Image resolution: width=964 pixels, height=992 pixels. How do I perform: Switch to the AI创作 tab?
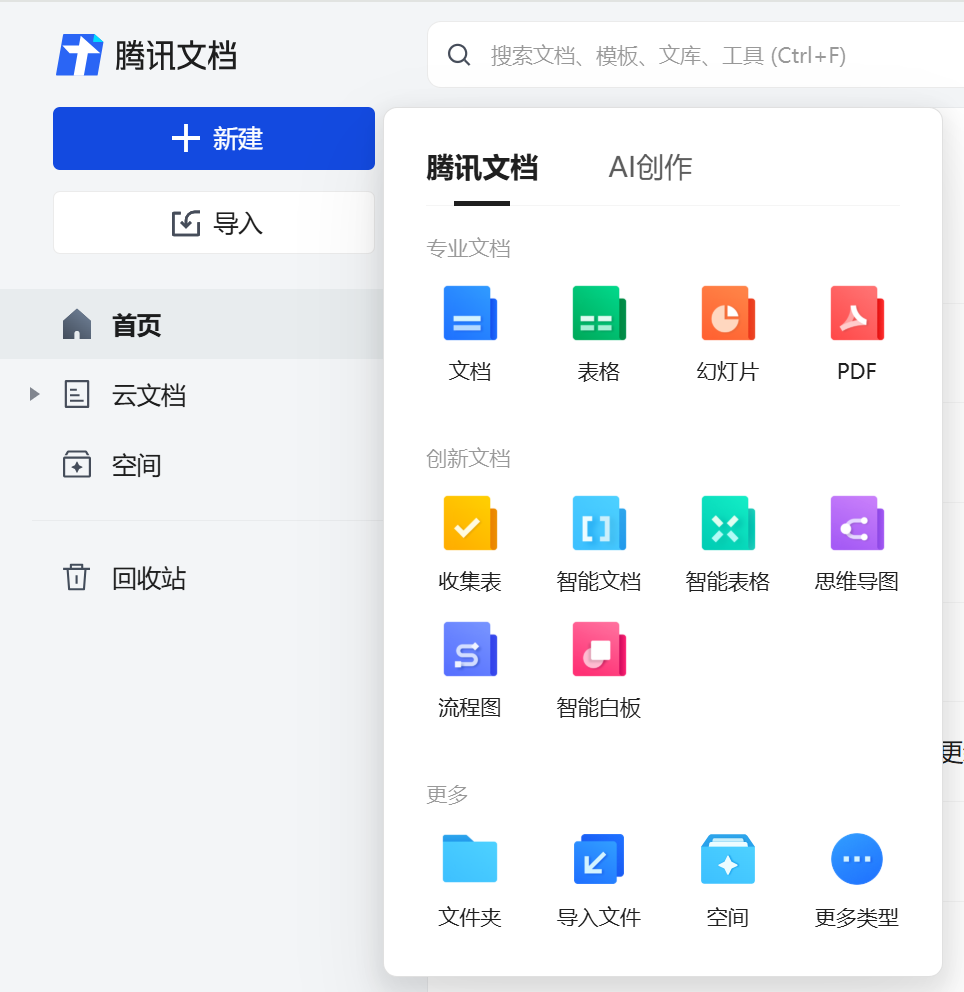coord(650,168)
